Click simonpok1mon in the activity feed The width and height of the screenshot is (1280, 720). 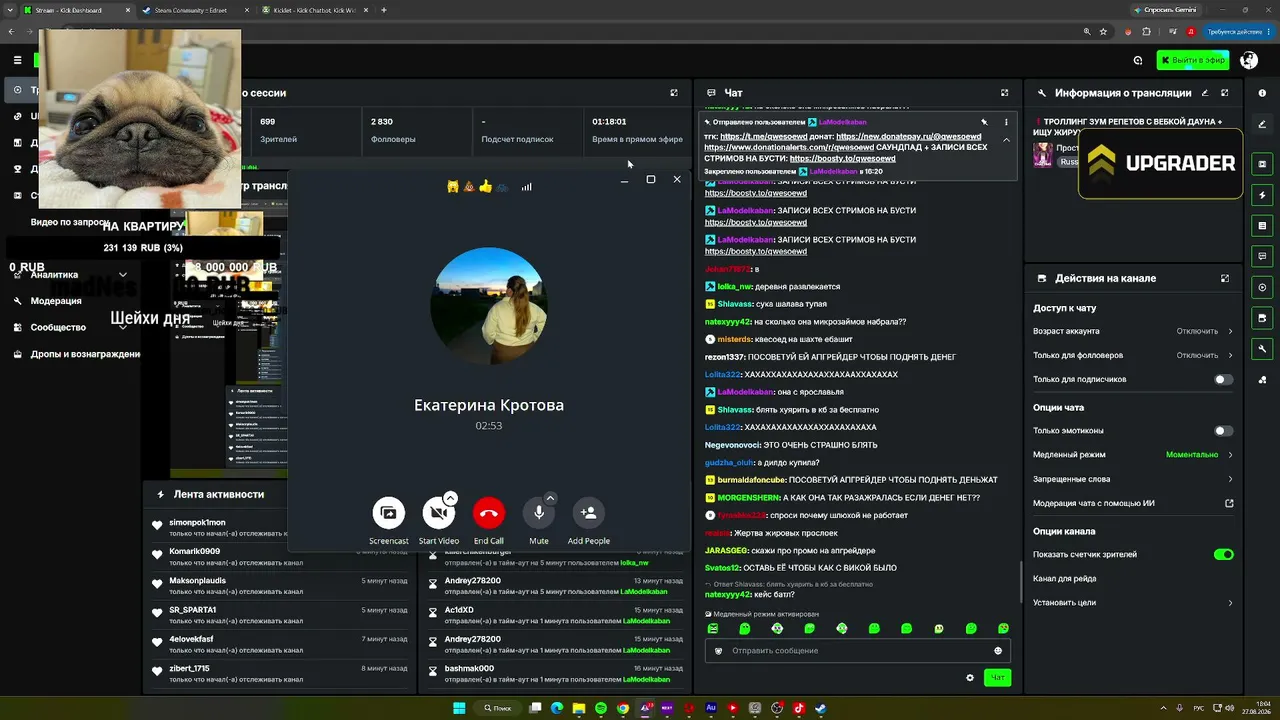coord(197,522)
